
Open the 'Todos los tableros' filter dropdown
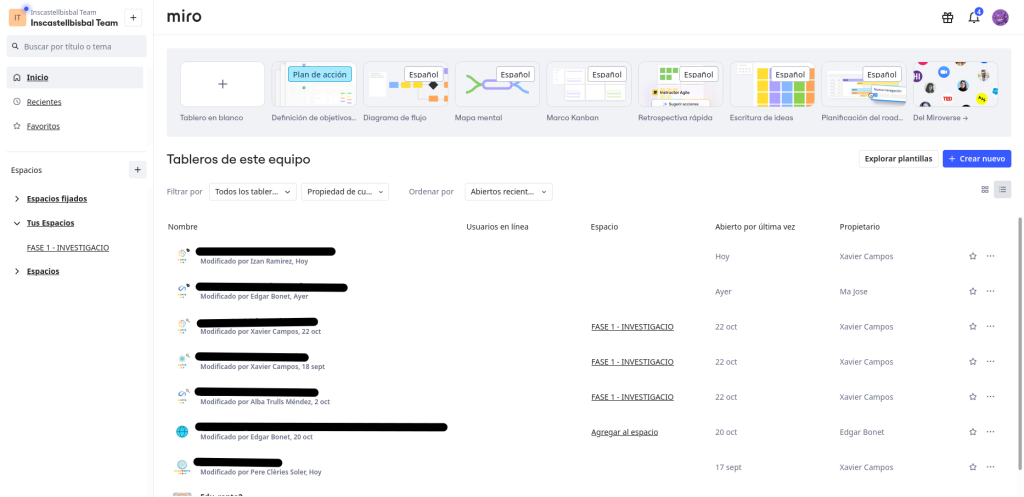pos(253,192)
